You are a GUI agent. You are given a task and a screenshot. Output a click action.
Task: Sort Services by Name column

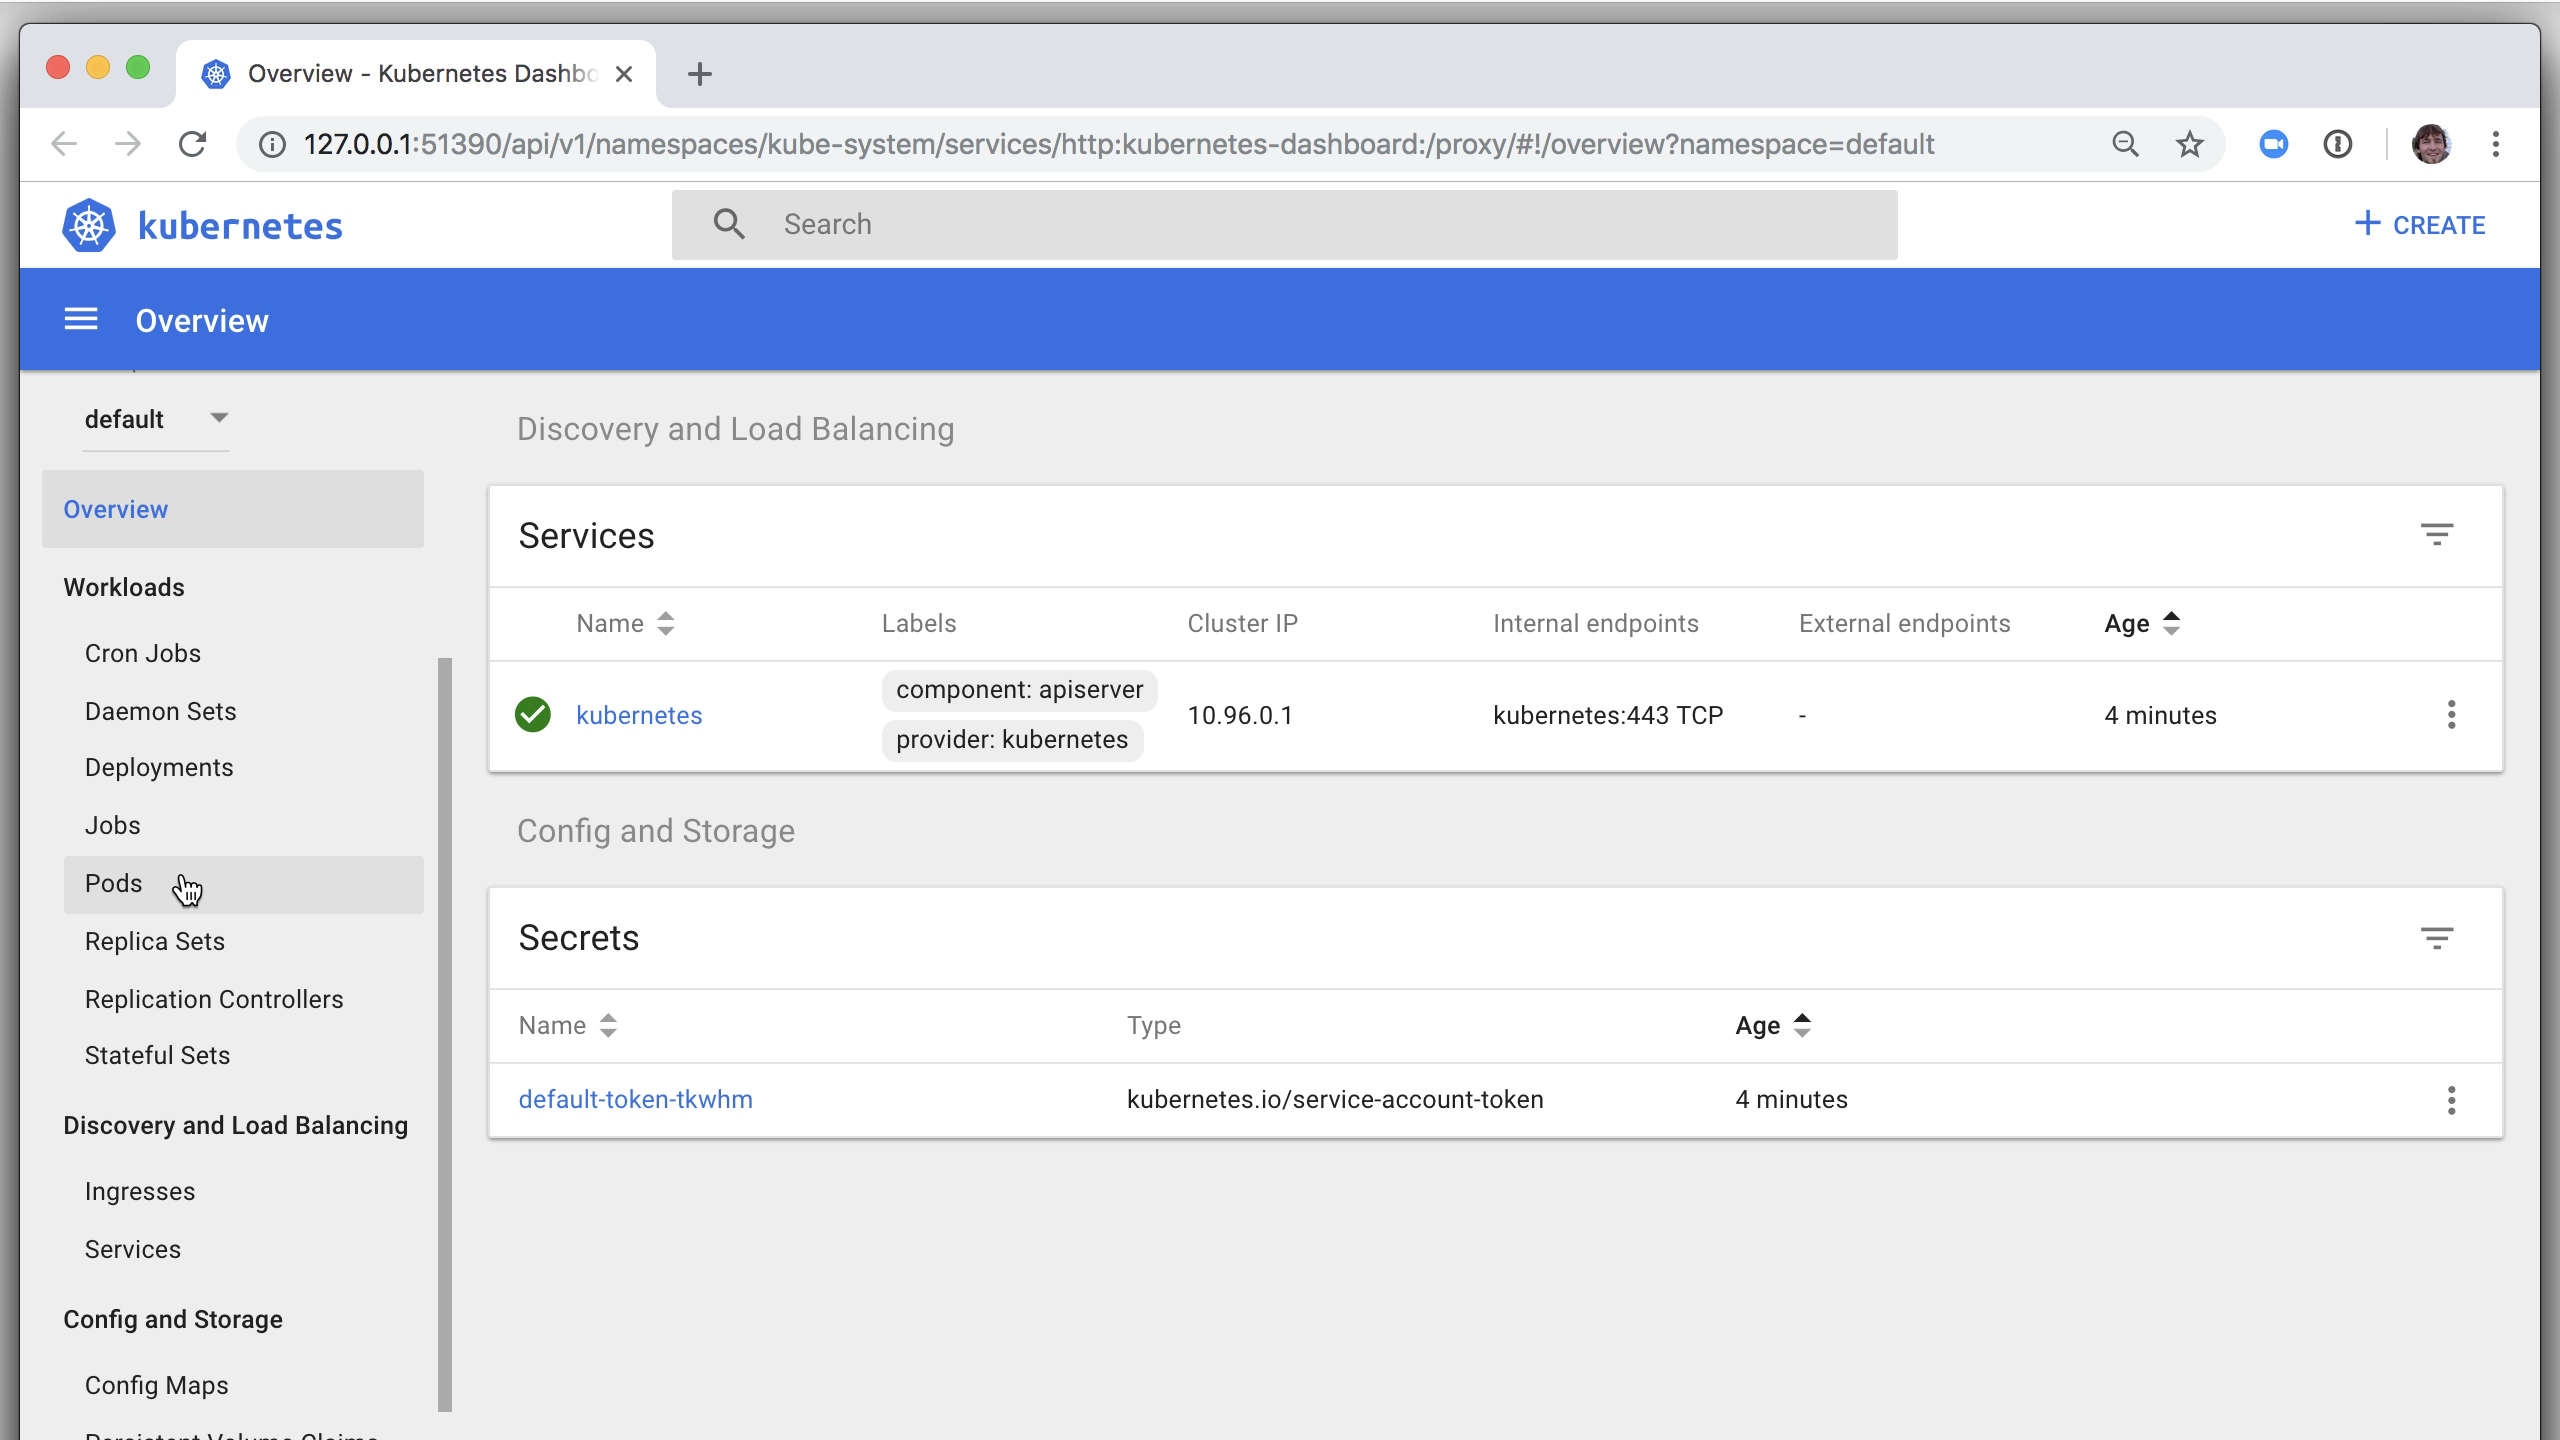tap(625, 624)
